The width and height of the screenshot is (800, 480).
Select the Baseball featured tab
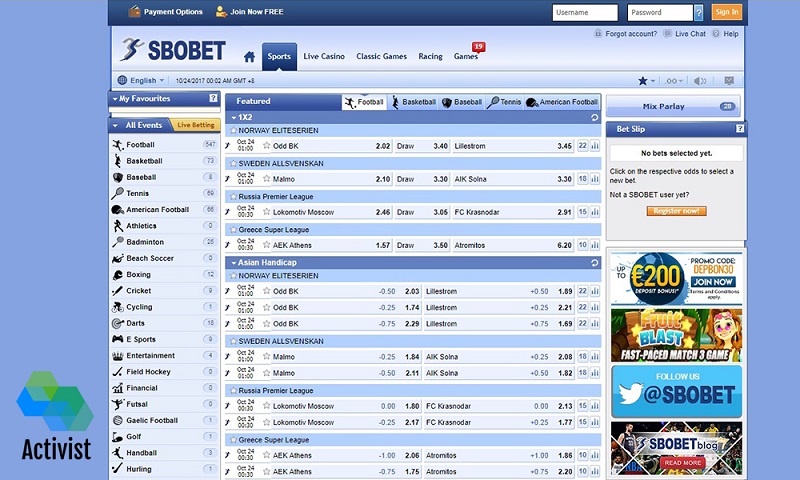coord(462,102)
